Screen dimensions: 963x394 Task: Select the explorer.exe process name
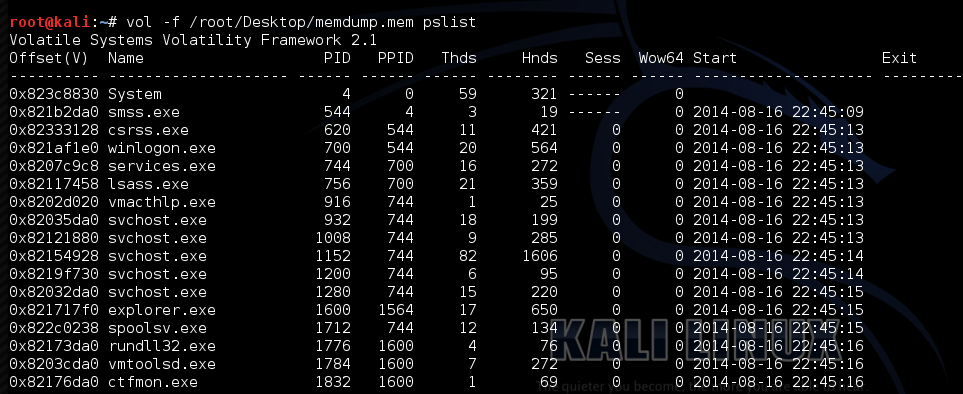[x=162, y=310]
